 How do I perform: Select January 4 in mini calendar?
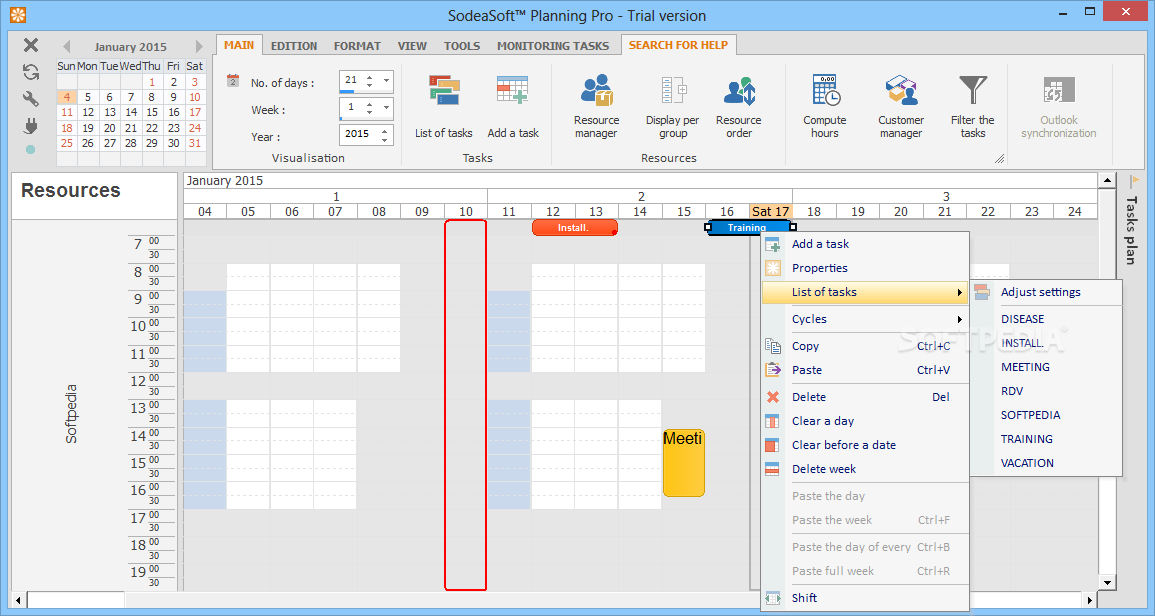tap(66, 97)
